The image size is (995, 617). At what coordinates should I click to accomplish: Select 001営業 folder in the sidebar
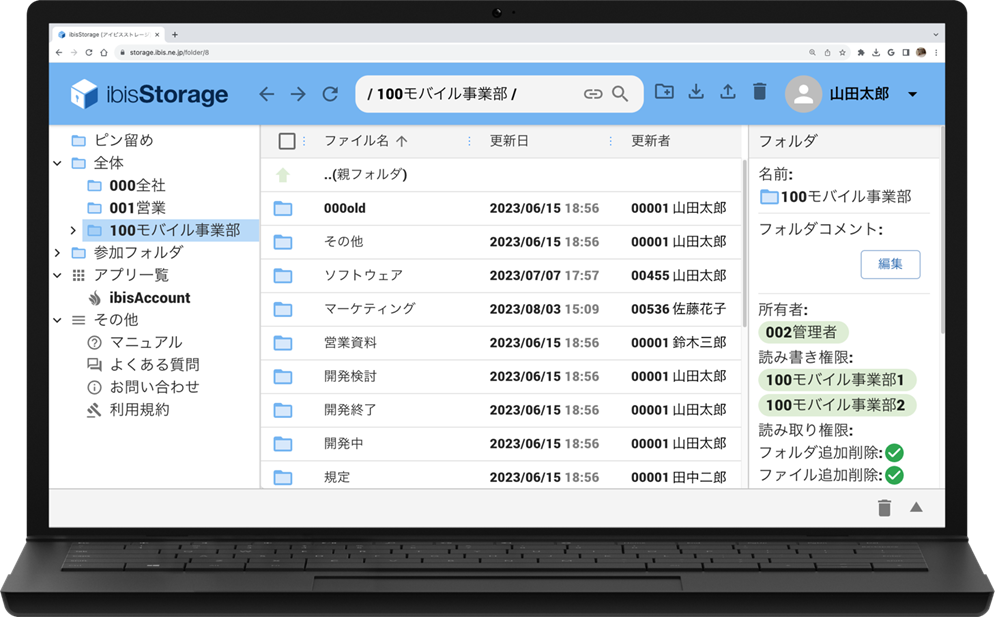tap(137, 208)
